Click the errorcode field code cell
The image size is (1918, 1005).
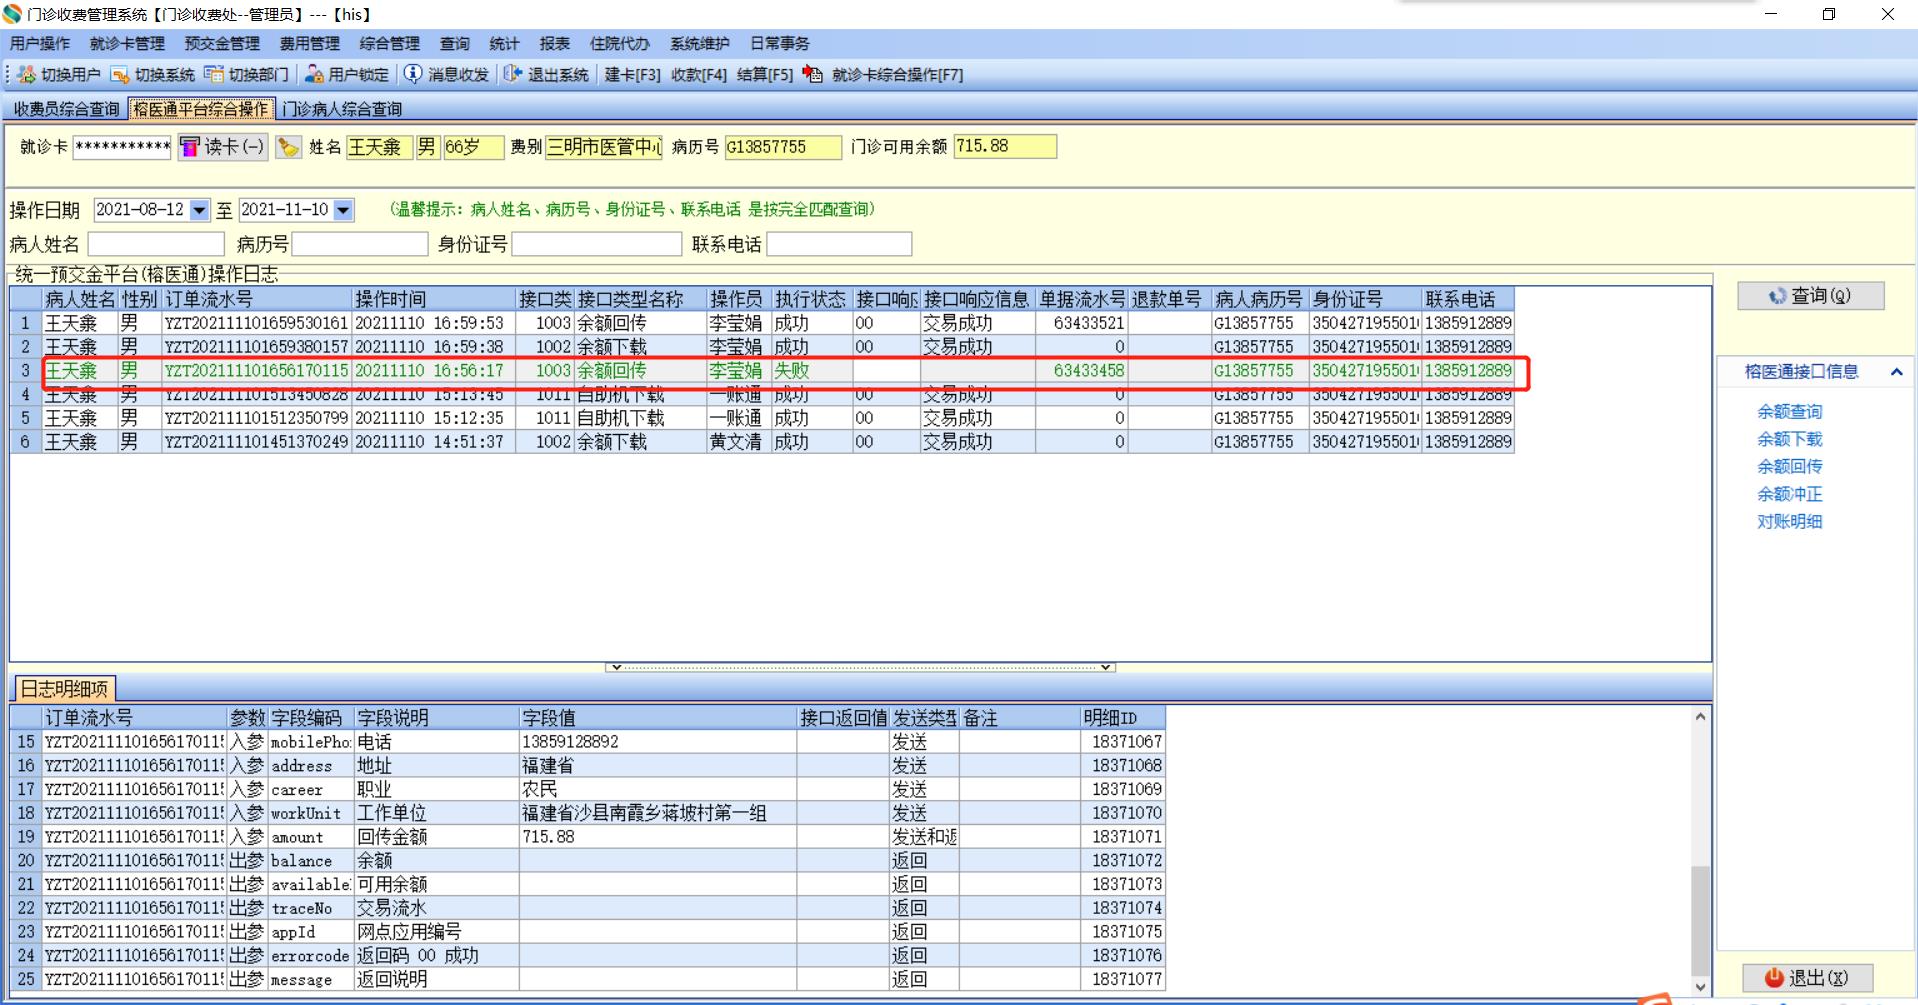(x=310, y=956)
